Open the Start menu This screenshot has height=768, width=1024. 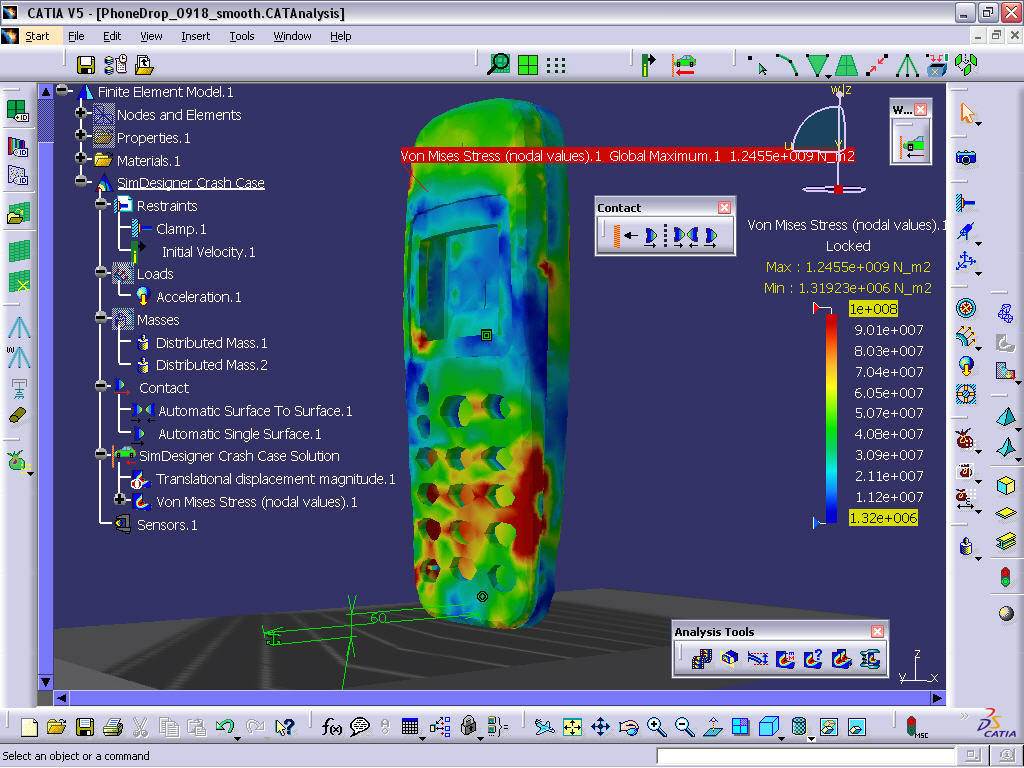[37, 36]
